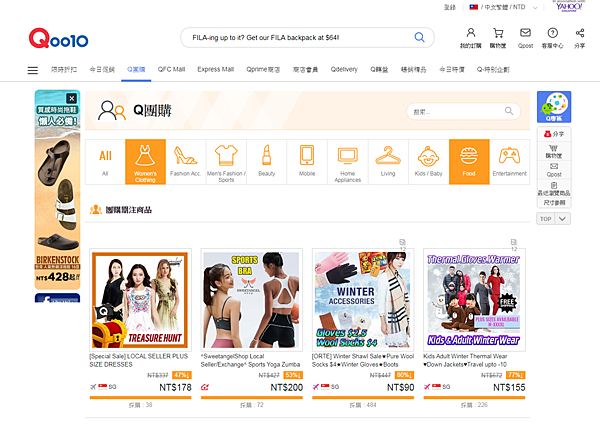Open recently viewed items in right sidebar
The image size is (600, 427).
tap(554, 189)
